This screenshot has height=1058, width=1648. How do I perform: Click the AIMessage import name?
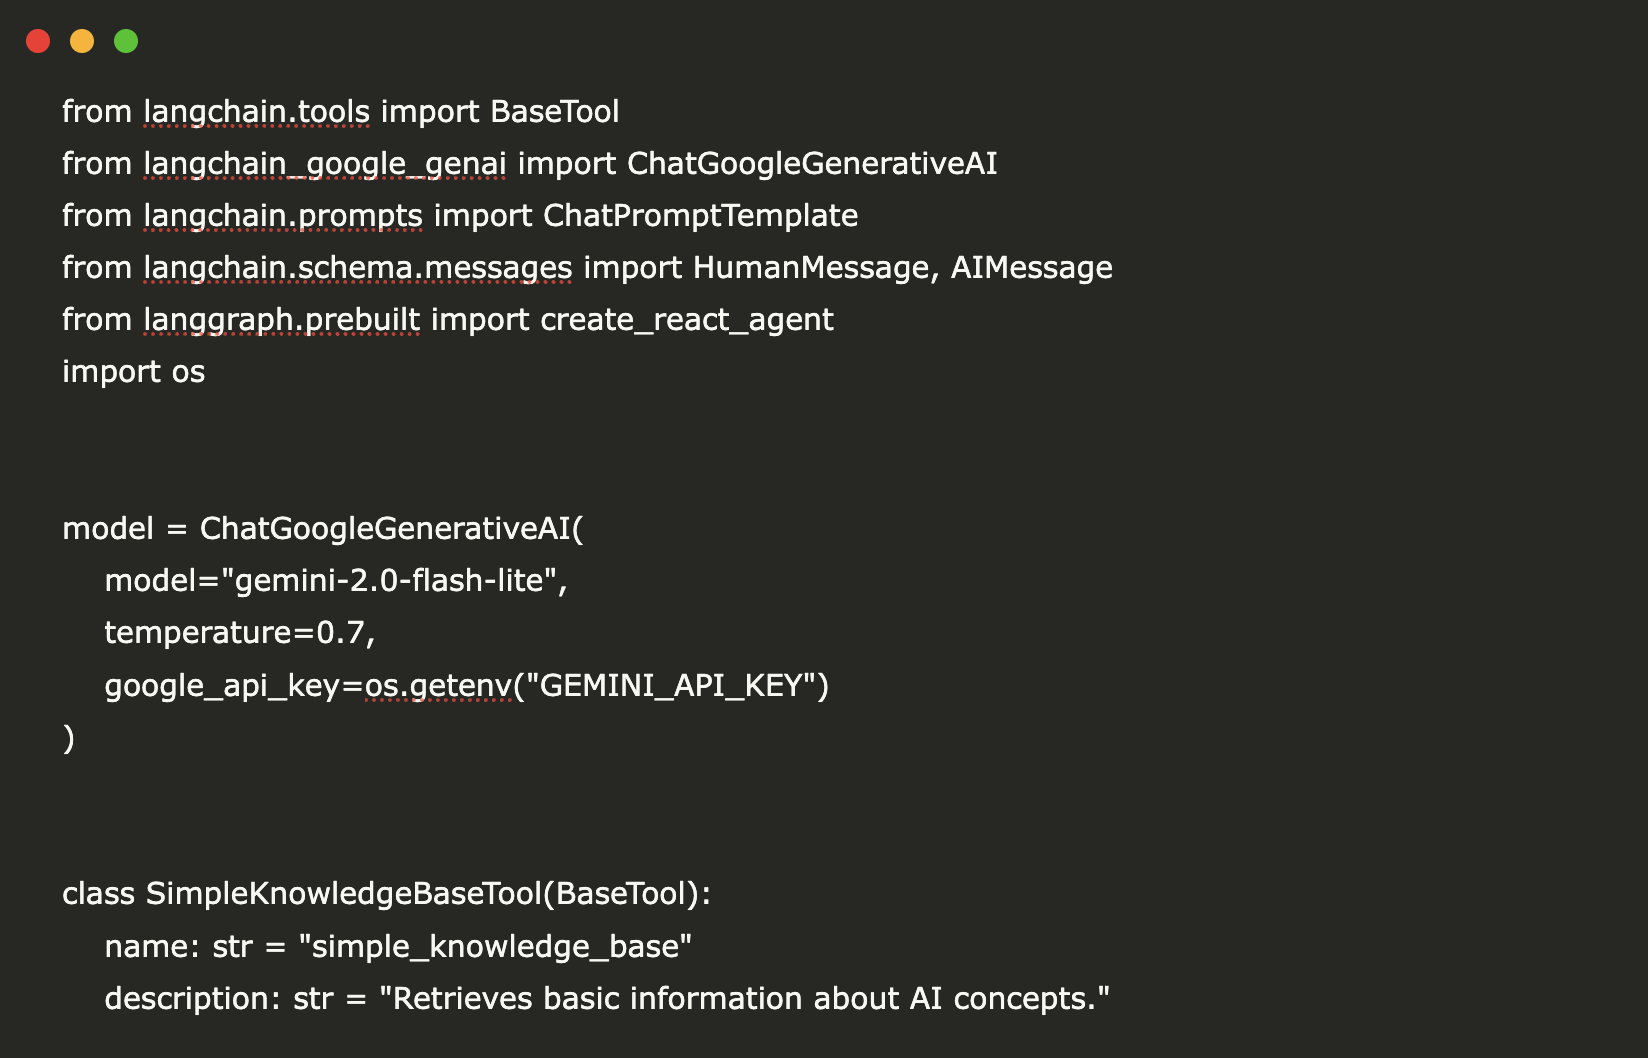[x=1031, y=268]
